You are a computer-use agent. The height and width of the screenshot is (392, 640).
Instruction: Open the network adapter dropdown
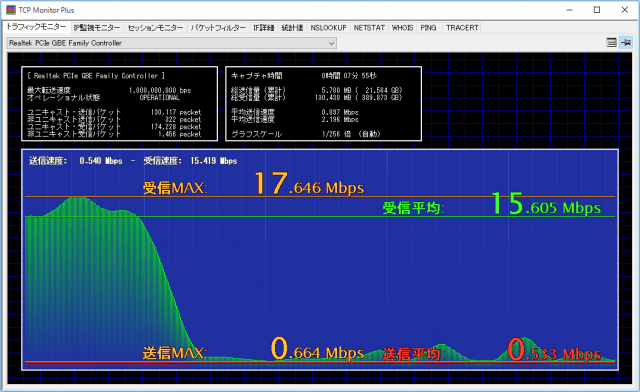pos(172,43)
